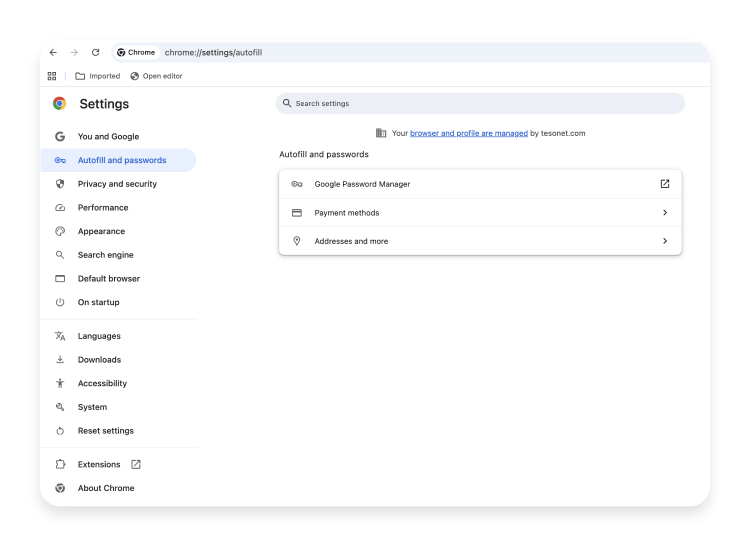Click the reset icon for Reset settings
Screen dimensions: 750x547
click(60, 431)
